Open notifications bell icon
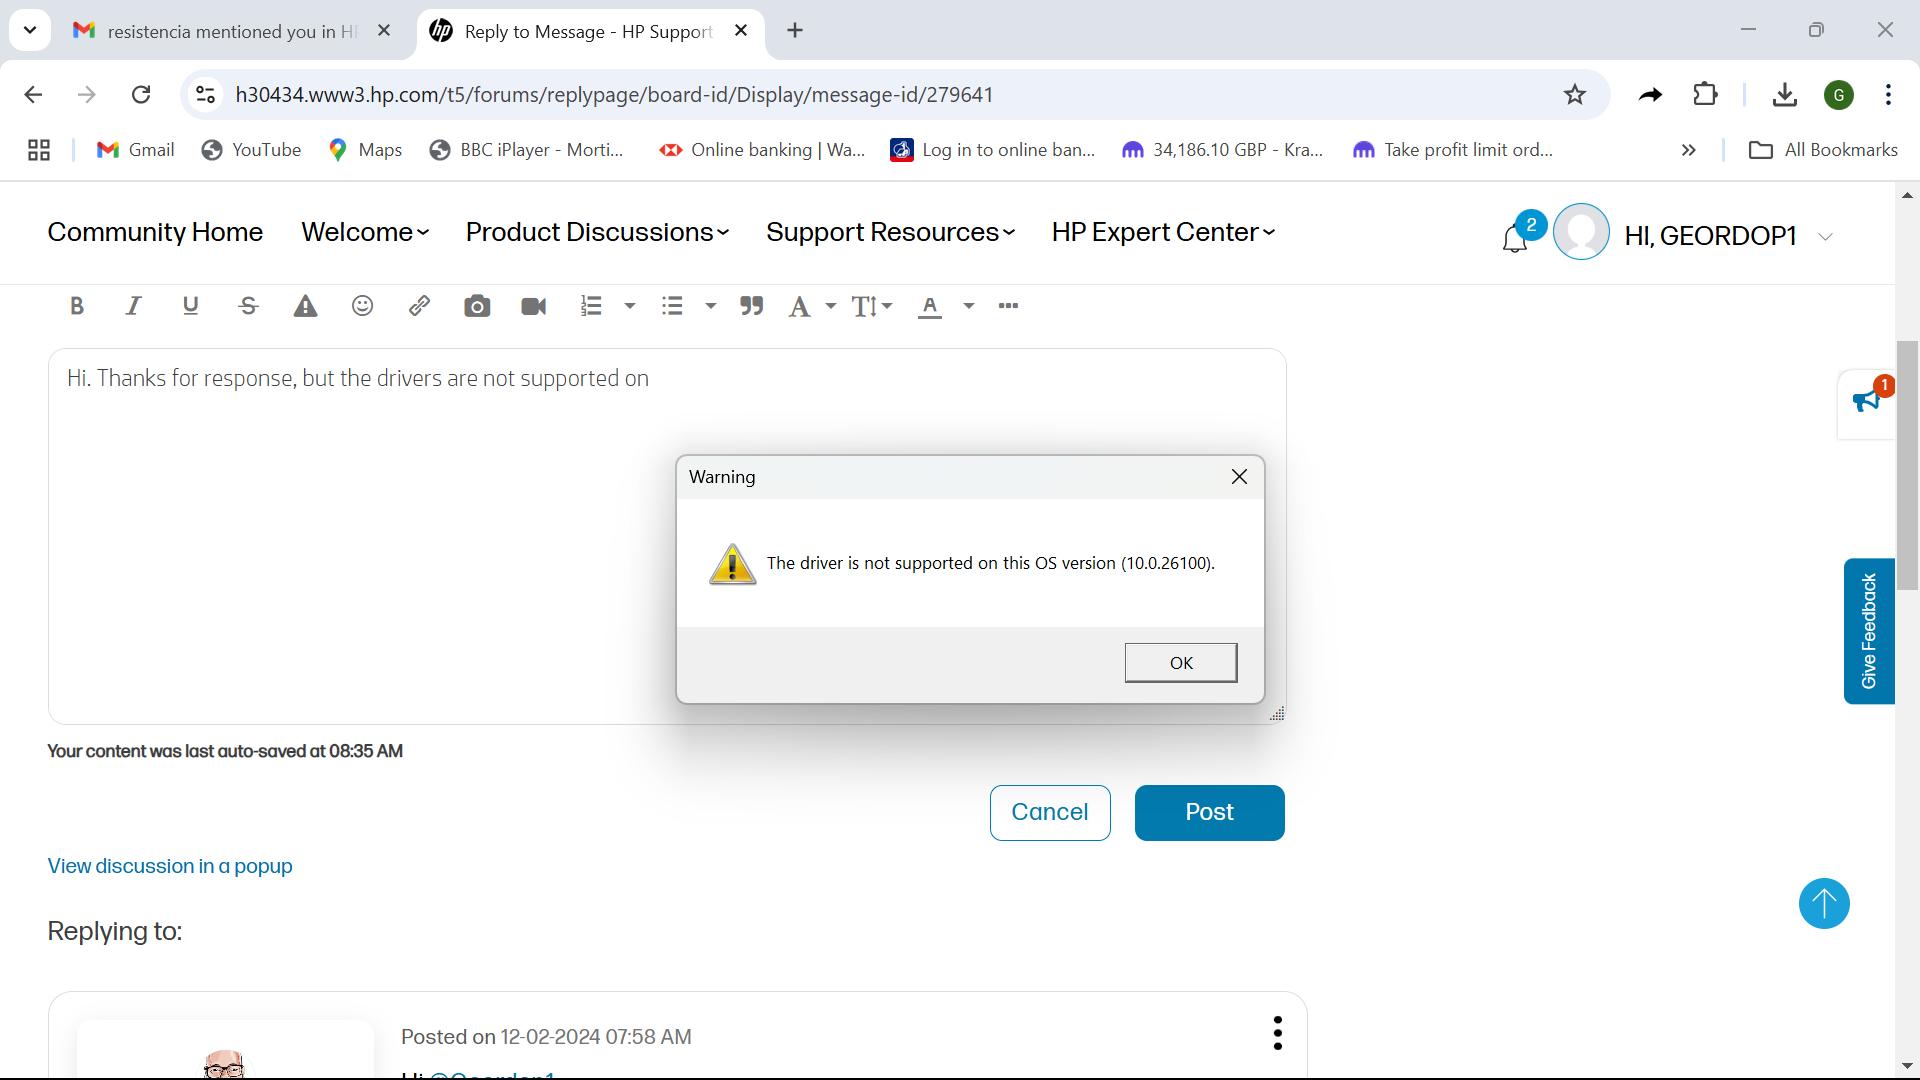The height and width of the screenshot is (1080, 1920). click(1514, 239)
